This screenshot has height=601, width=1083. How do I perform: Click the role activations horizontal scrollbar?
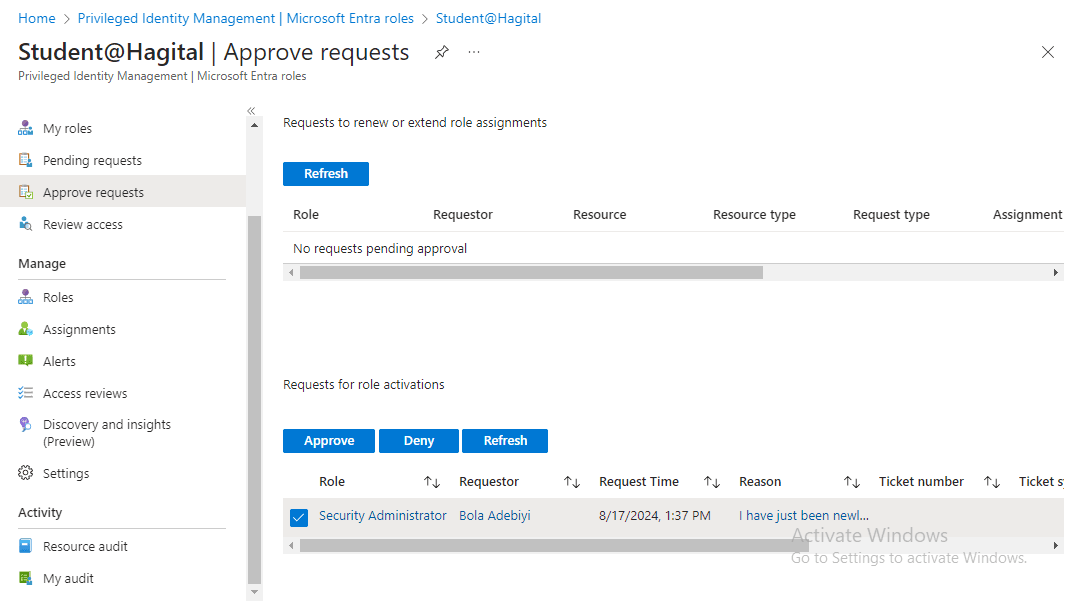tap(540, 546)
